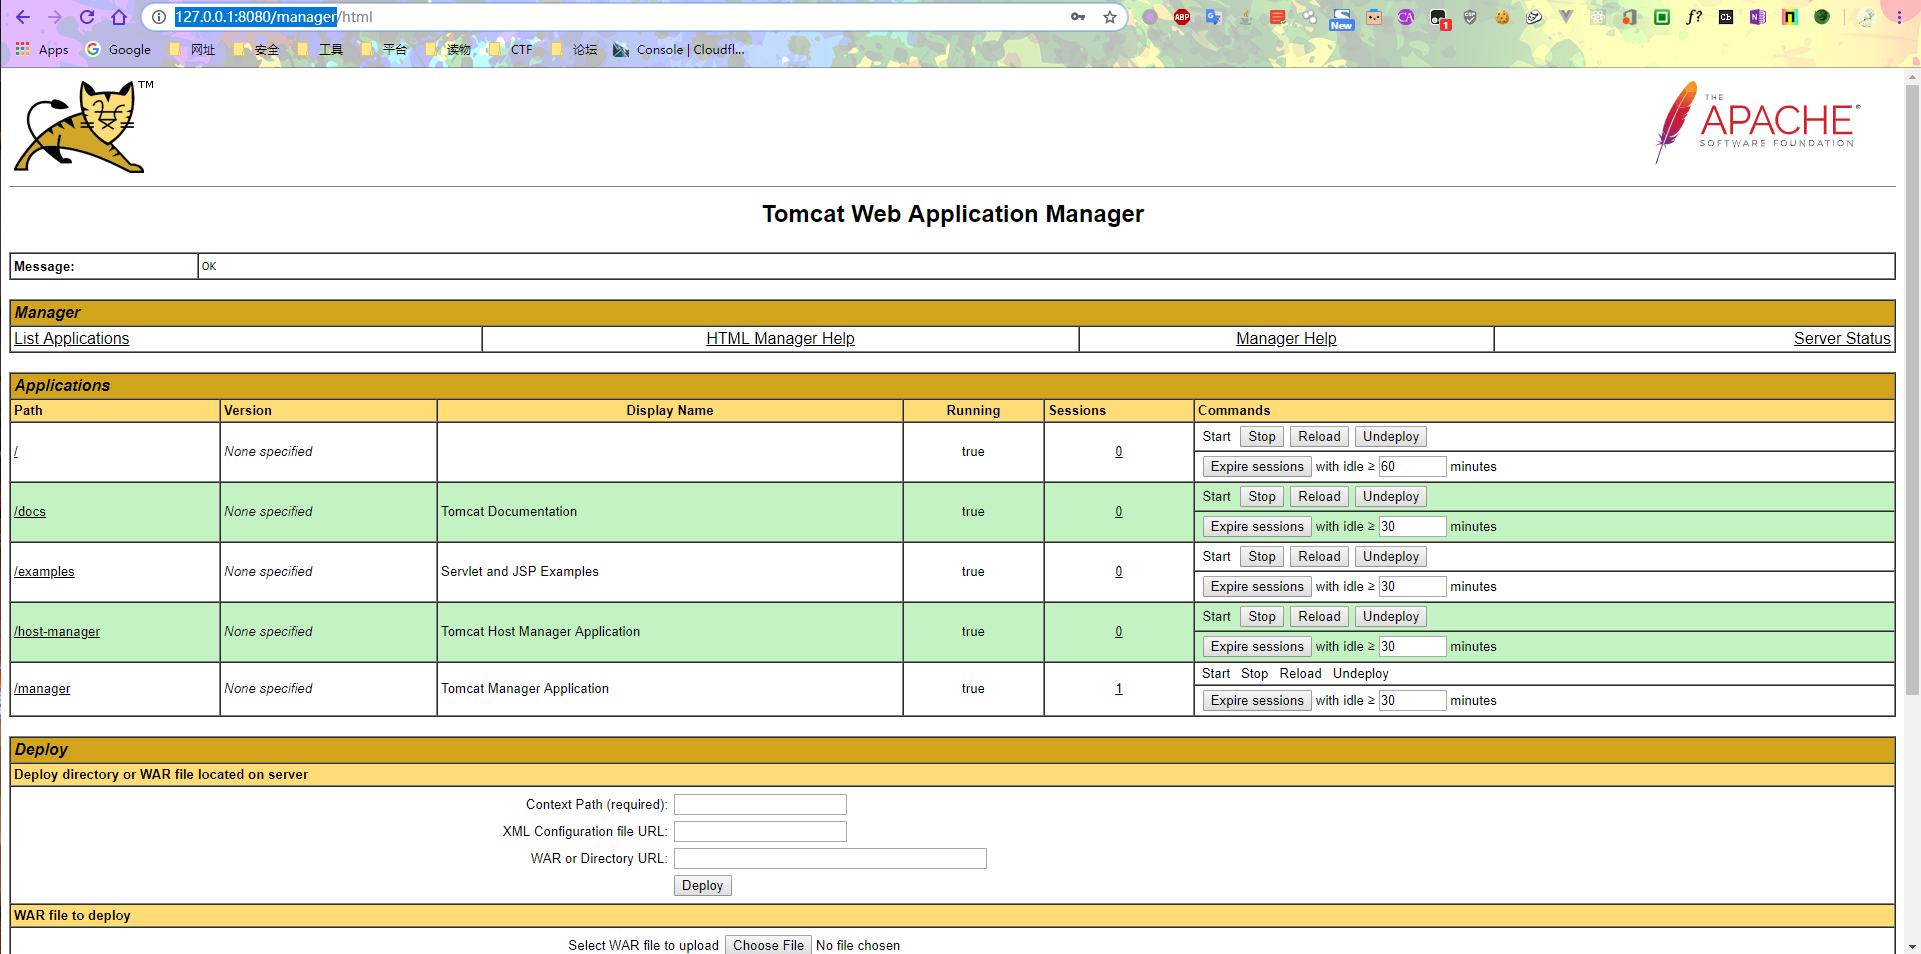Reload the page with the refresh icon
The height and width of the screenshot is (954, 1921).
(x=87, y=17)
